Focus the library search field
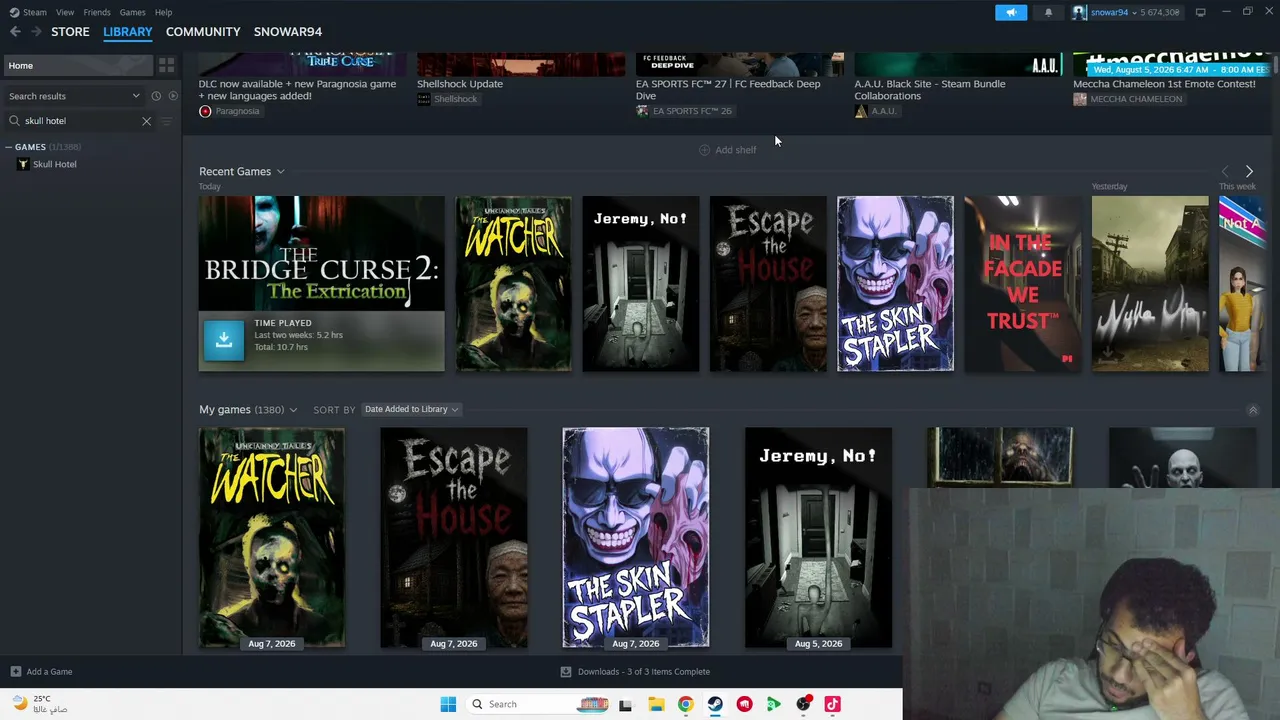The image size is (1280, 720). pos(80,121)
